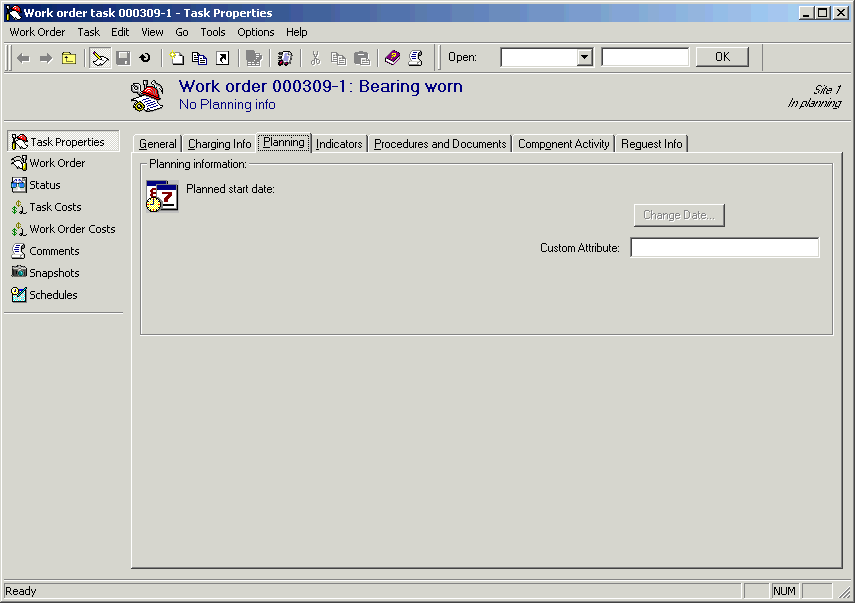
Task: Click the Up one level folder icon
Action: 69,58
